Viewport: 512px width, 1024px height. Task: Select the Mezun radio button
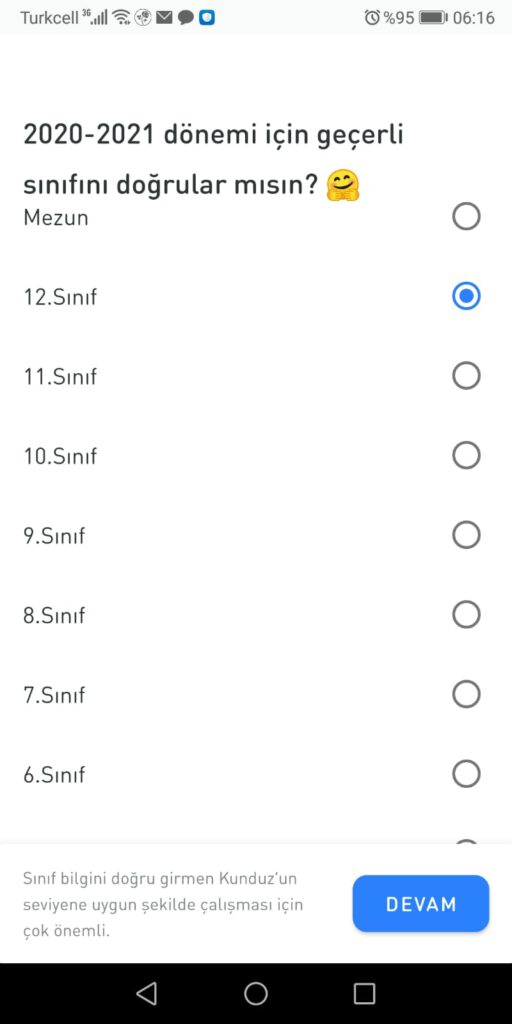466,217
